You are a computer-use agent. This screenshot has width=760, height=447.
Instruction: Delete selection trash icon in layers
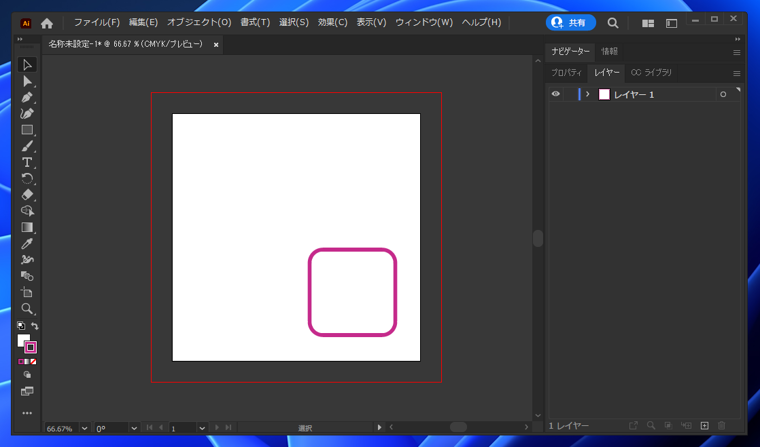722,426
